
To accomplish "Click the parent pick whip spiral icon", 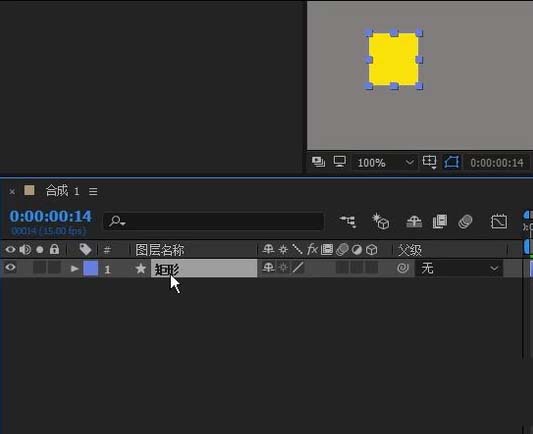I will (403, 268).
